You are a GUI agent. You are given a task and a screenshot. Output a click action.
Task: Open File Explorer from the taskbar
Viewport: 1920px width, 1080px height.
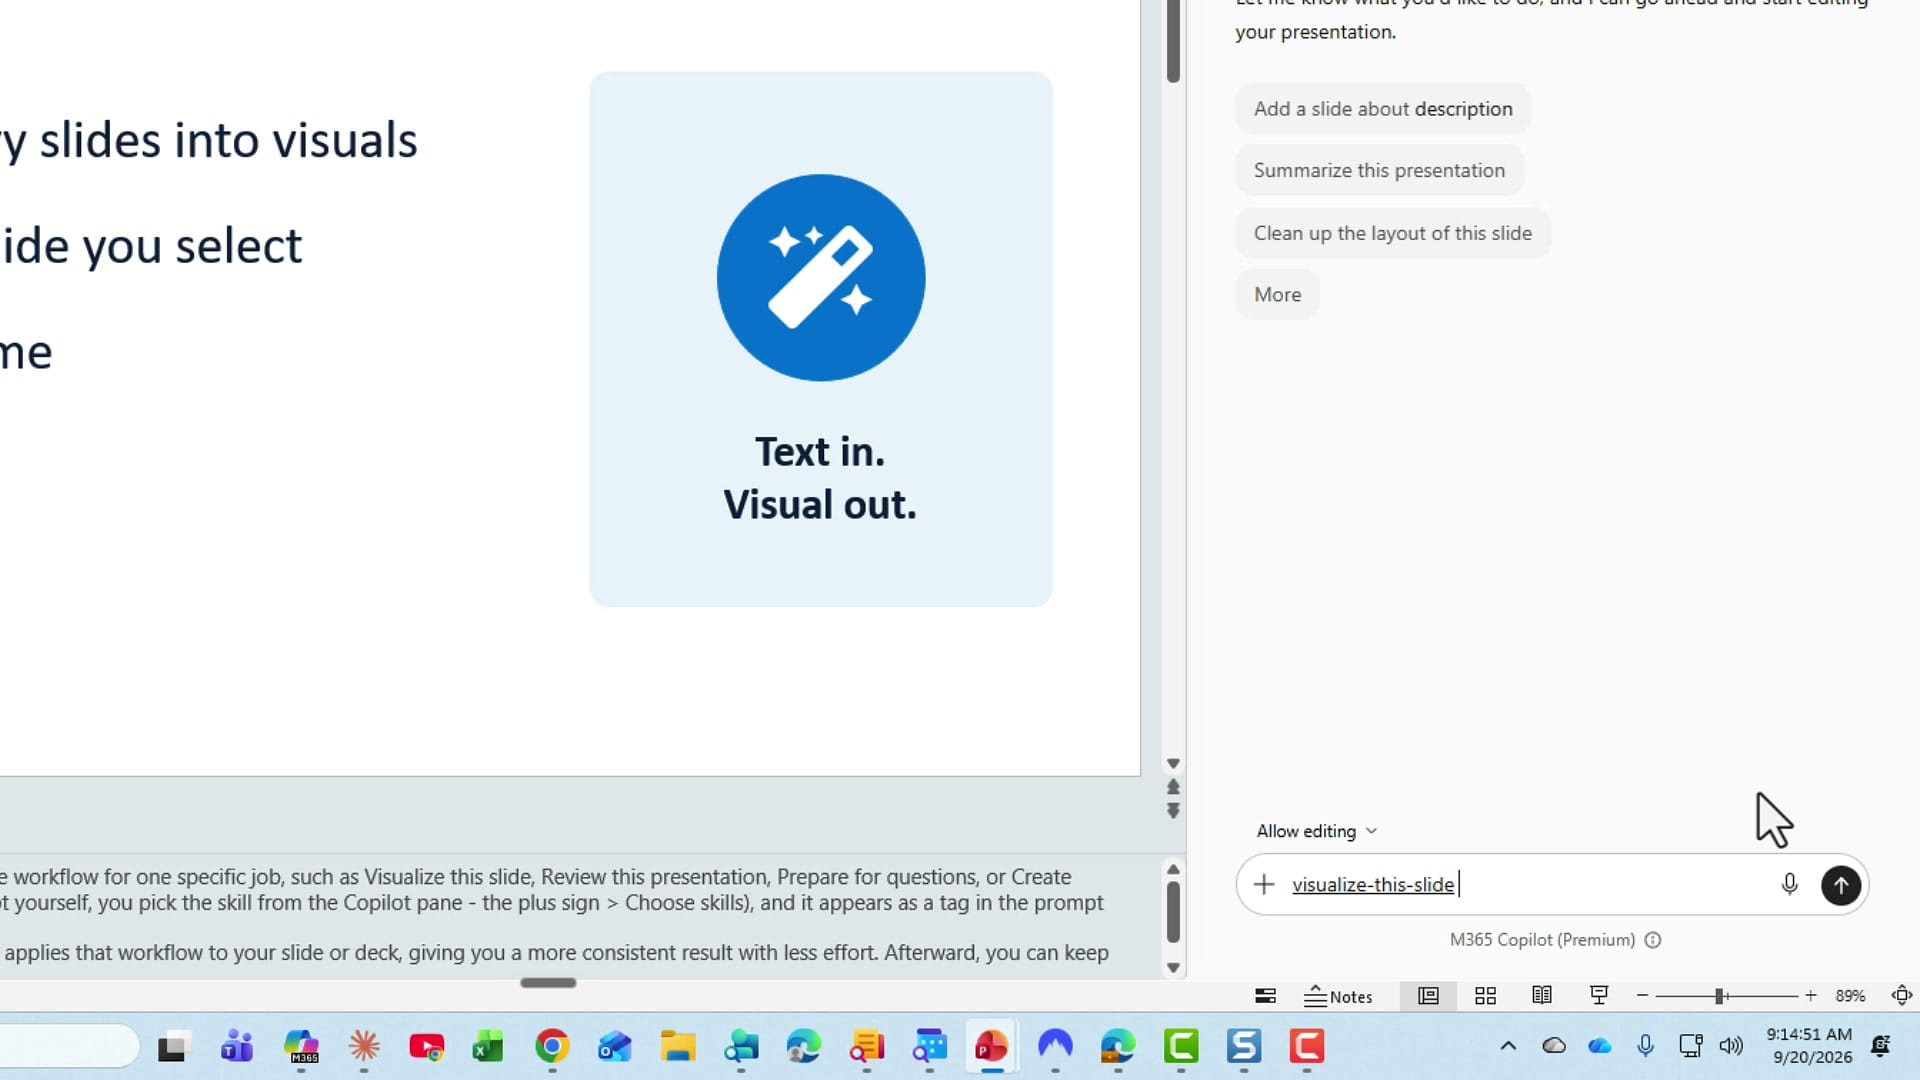click(678, 1047)
